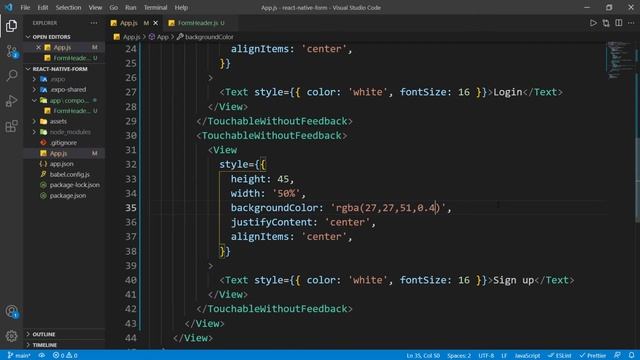Click the ESLint status item
Viewport: 640px width, 360px height.
[560, 356]
